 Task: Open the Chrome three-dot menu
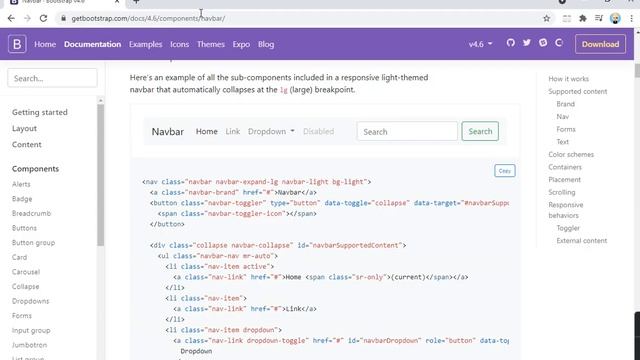631,18
